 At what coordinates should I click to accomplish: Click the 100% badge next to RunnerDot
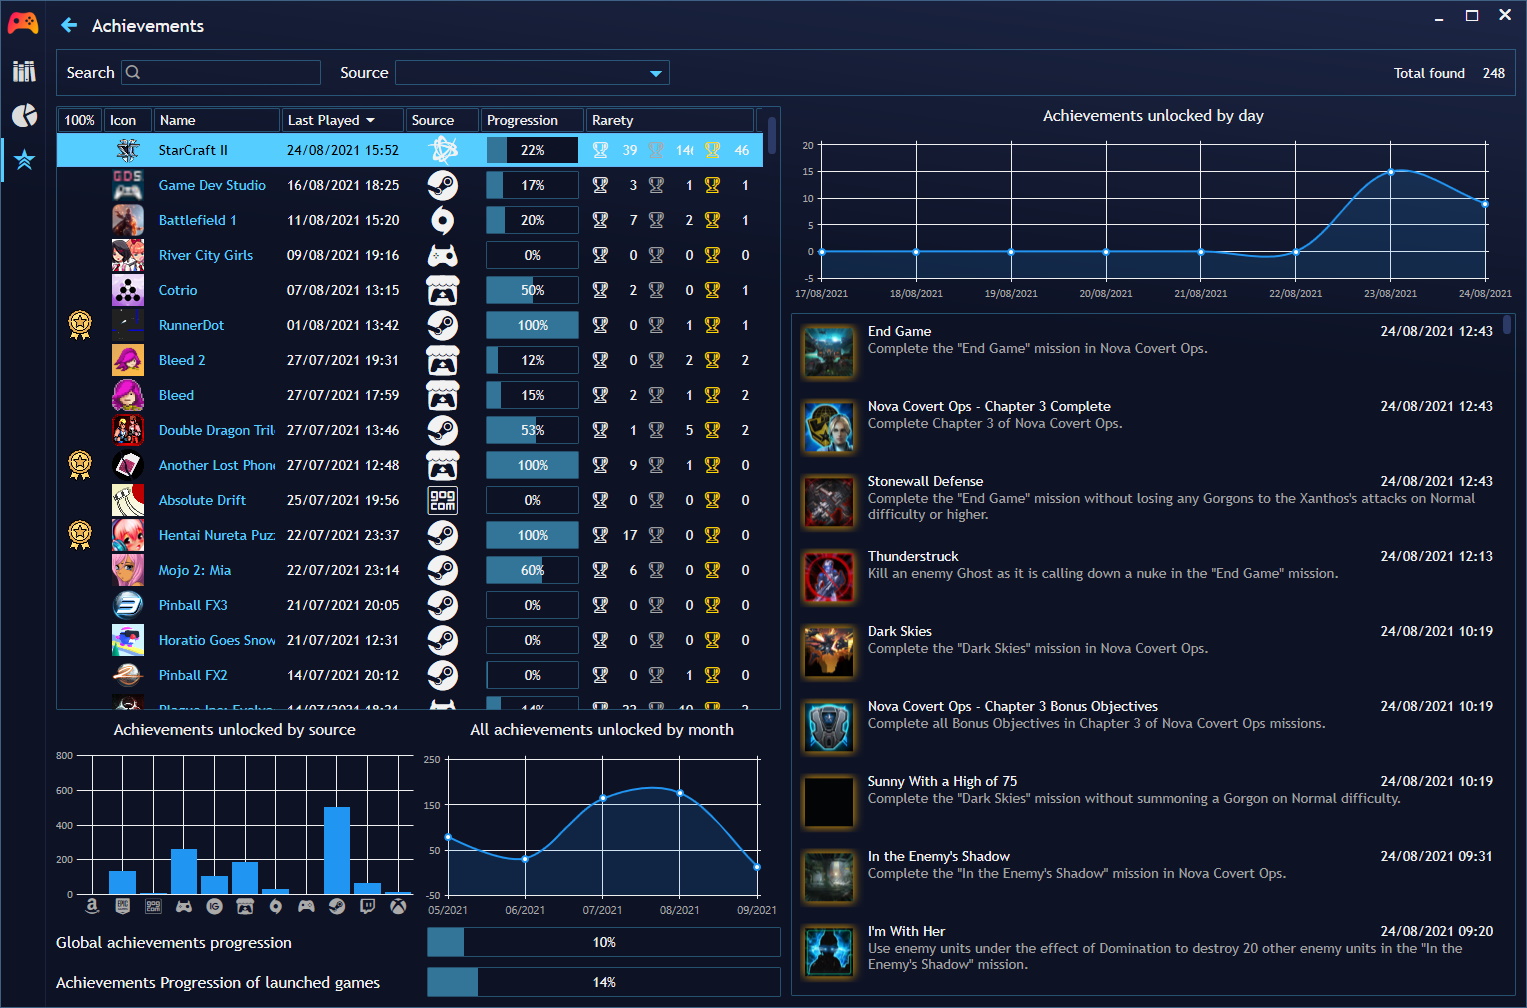(80, 325)
